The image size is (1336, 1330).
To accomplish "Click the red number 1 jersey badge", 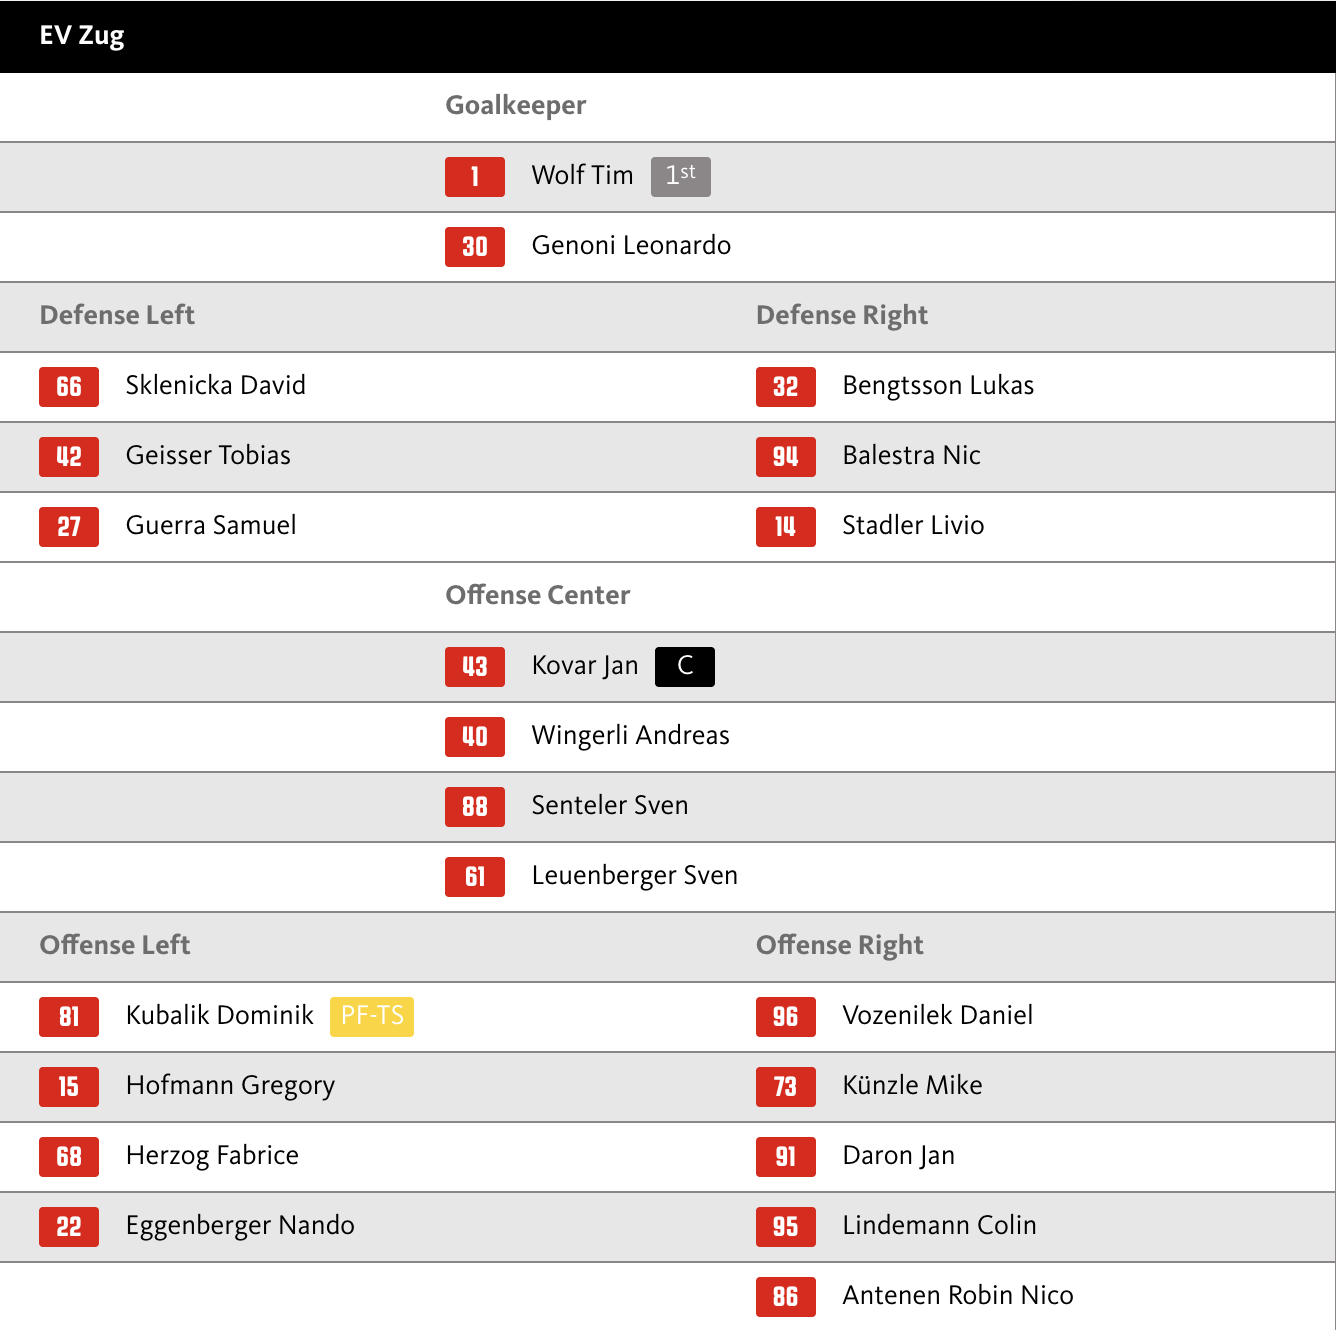I will (x=474, y=177).
